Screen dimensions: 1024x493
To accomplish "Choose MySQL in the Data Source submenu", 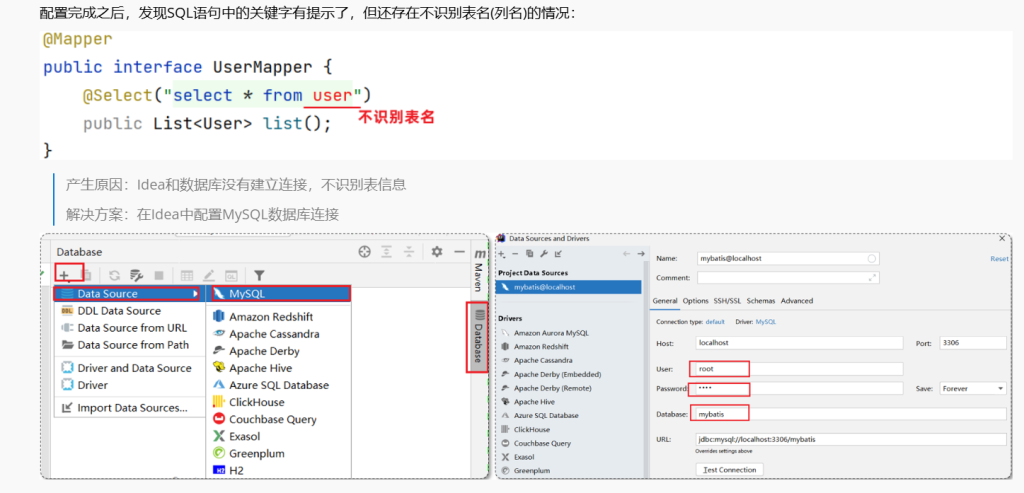I will point(279,294).
